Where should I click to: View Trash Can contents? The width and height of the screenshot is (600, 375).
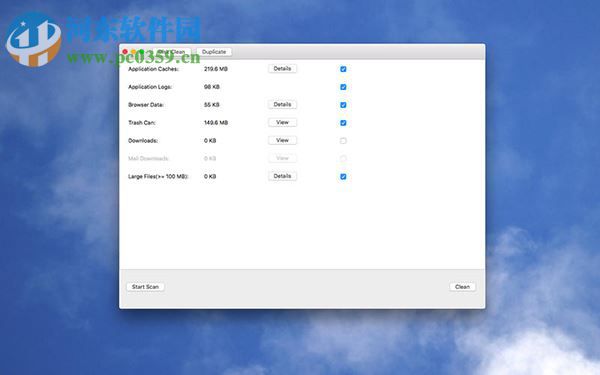click(x=282, y=122)
